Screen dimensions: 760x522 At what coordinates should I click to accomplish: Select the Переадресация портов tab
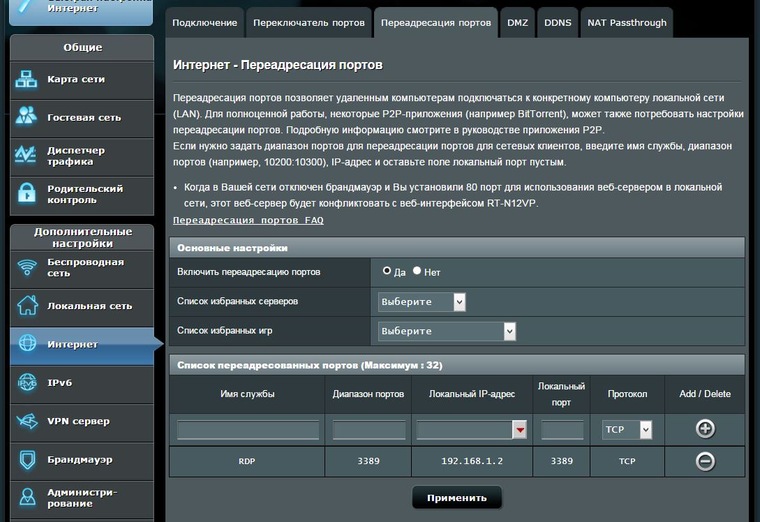pyautogui.click(x=436, y=23)
